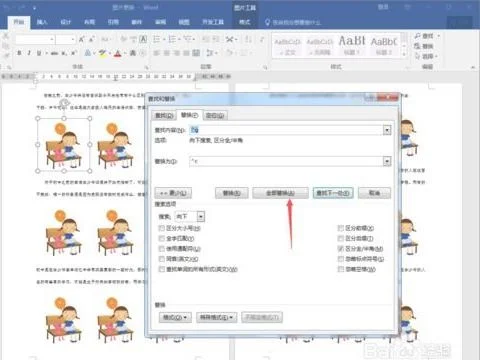The image size is (480, 360).
Task: Click the Cut scissors icon
Action: click(x=6, y=36)
